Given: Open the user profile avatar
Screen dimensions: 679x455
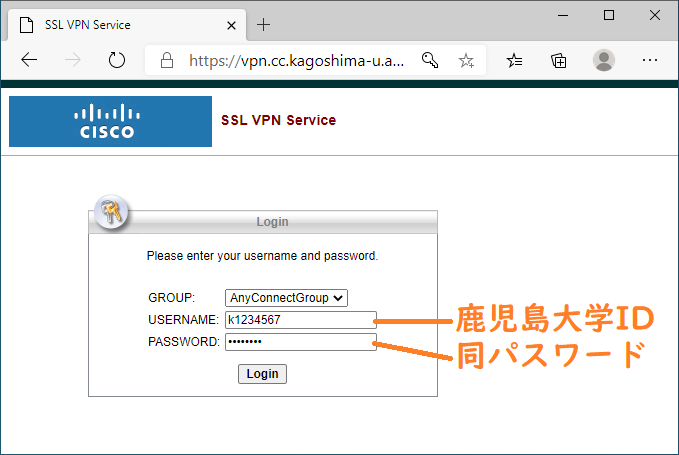Looking at the screenshot, I should [604, 60].
